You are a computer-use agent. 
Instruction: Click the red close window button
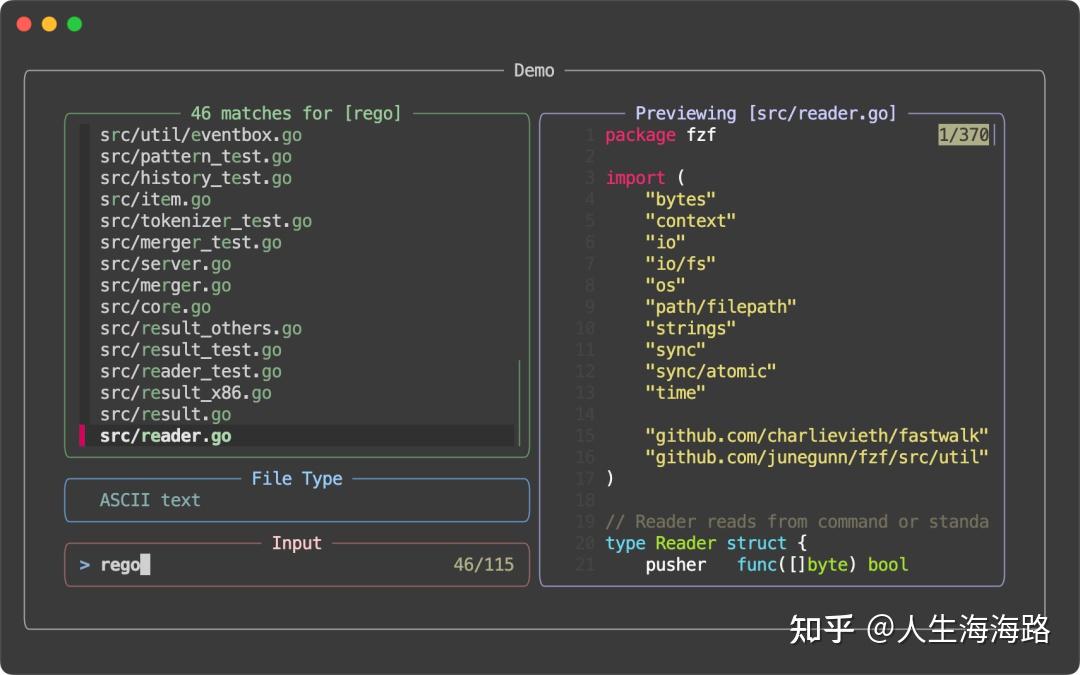click(x=24, y=24)
